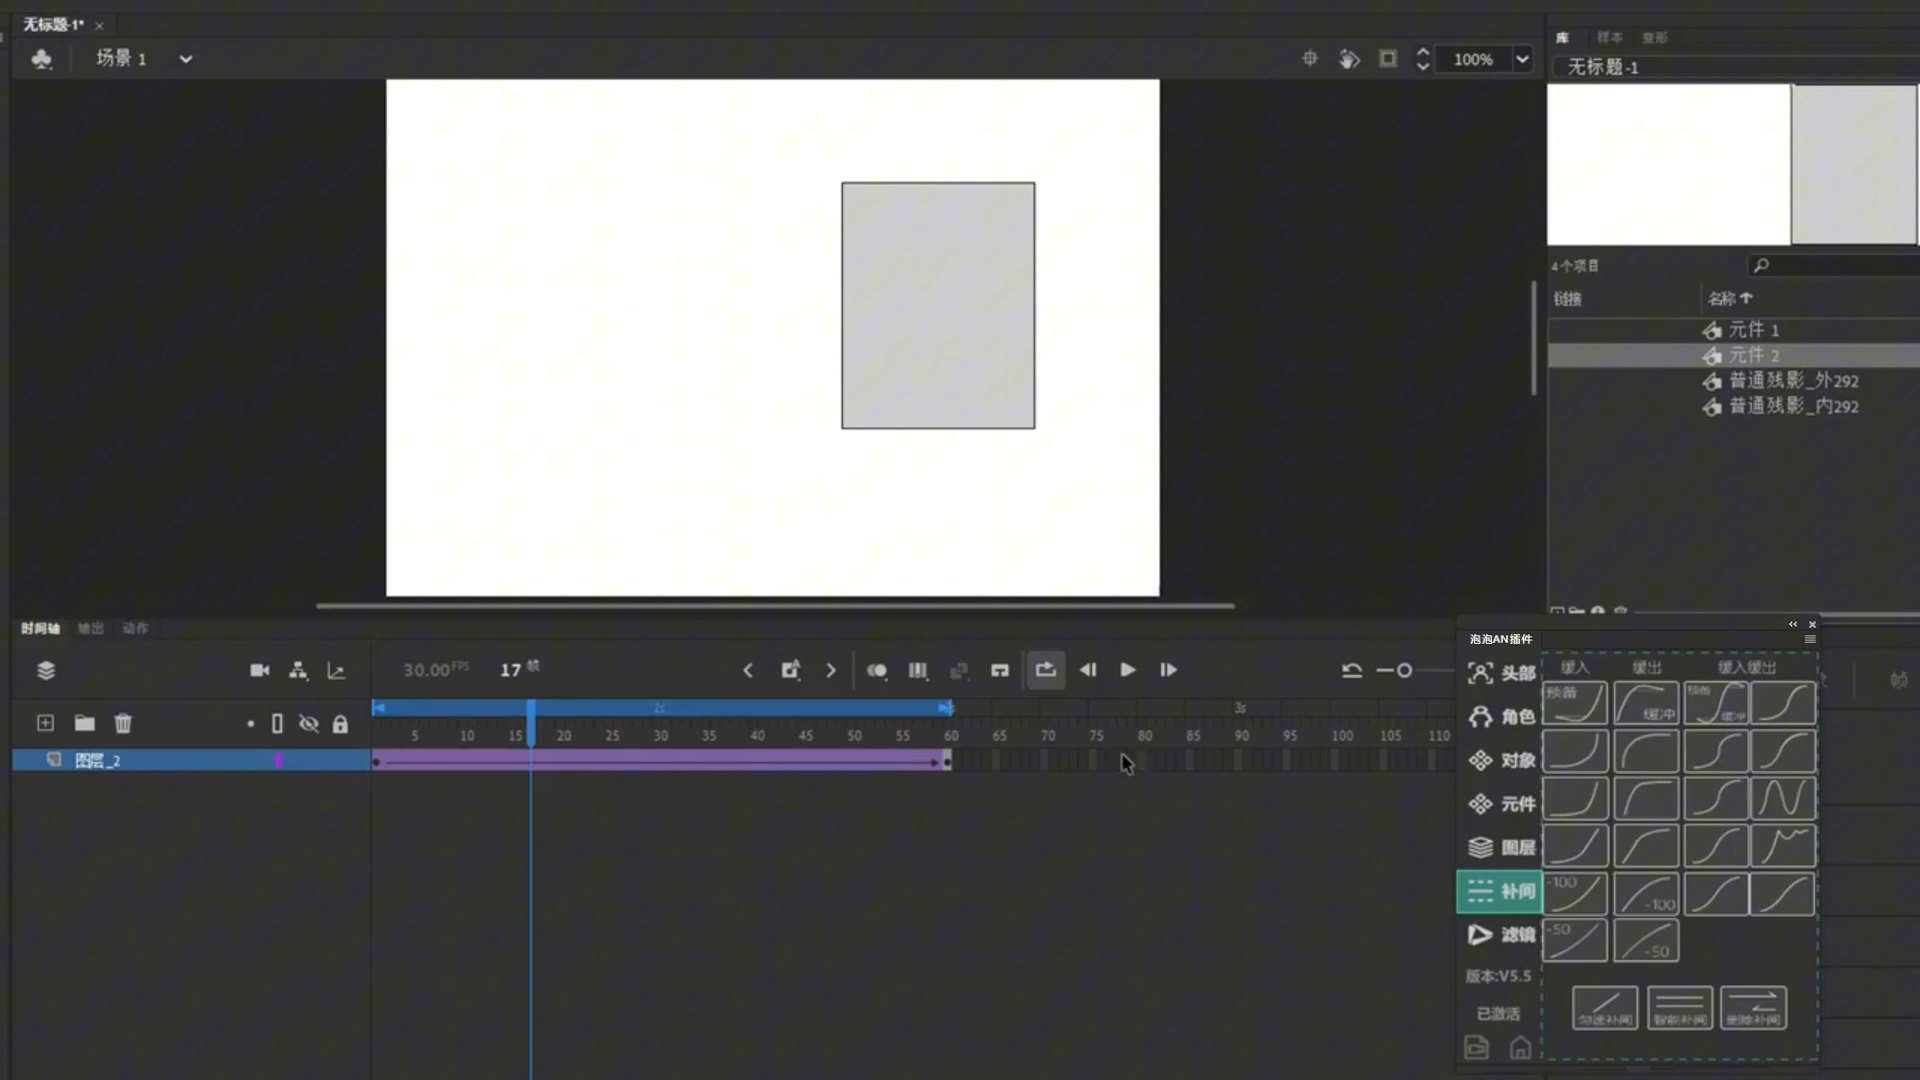Open the 动作 tab near the timeline
The image size is (1920, 1080).
[x=136, y=628]
